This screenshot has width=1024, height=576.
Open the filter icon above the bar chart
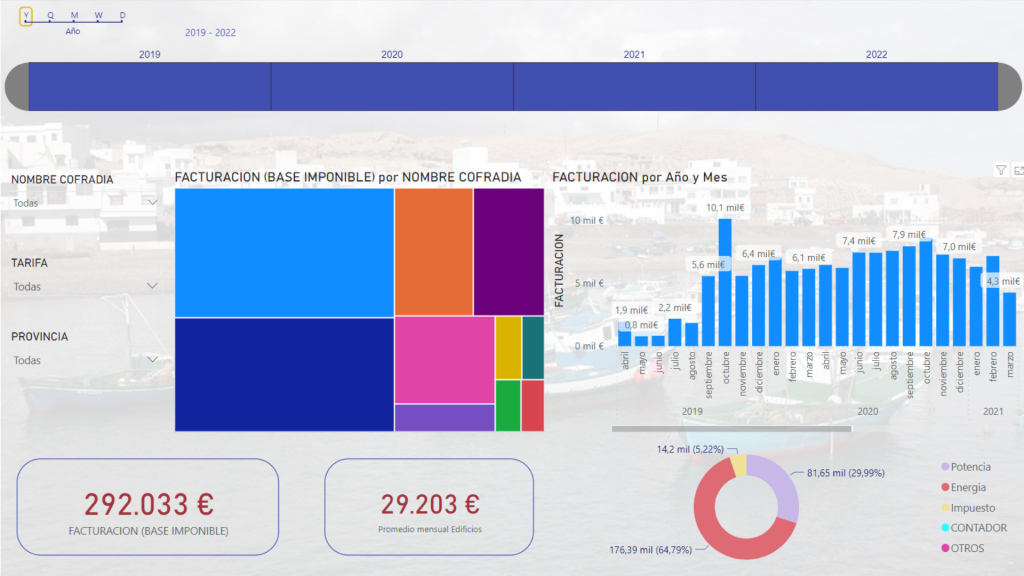tap(1001, 171)
